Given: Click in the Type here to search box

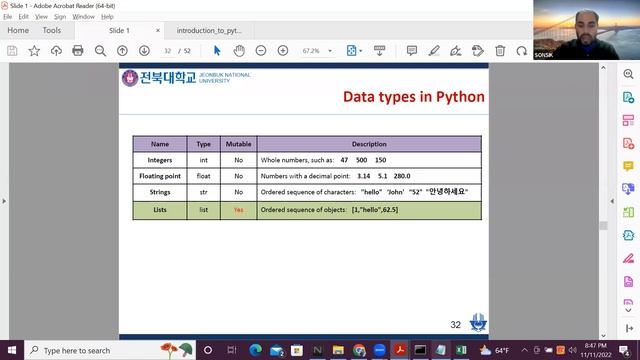Looking at the screenshot, I should point(110,350).
